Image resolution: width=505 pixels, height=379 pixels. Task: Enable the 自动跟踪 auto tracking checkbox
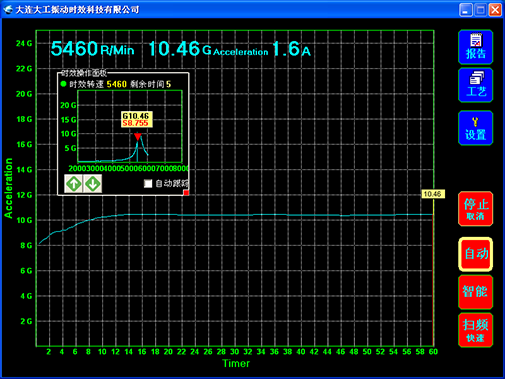point(148,183)
